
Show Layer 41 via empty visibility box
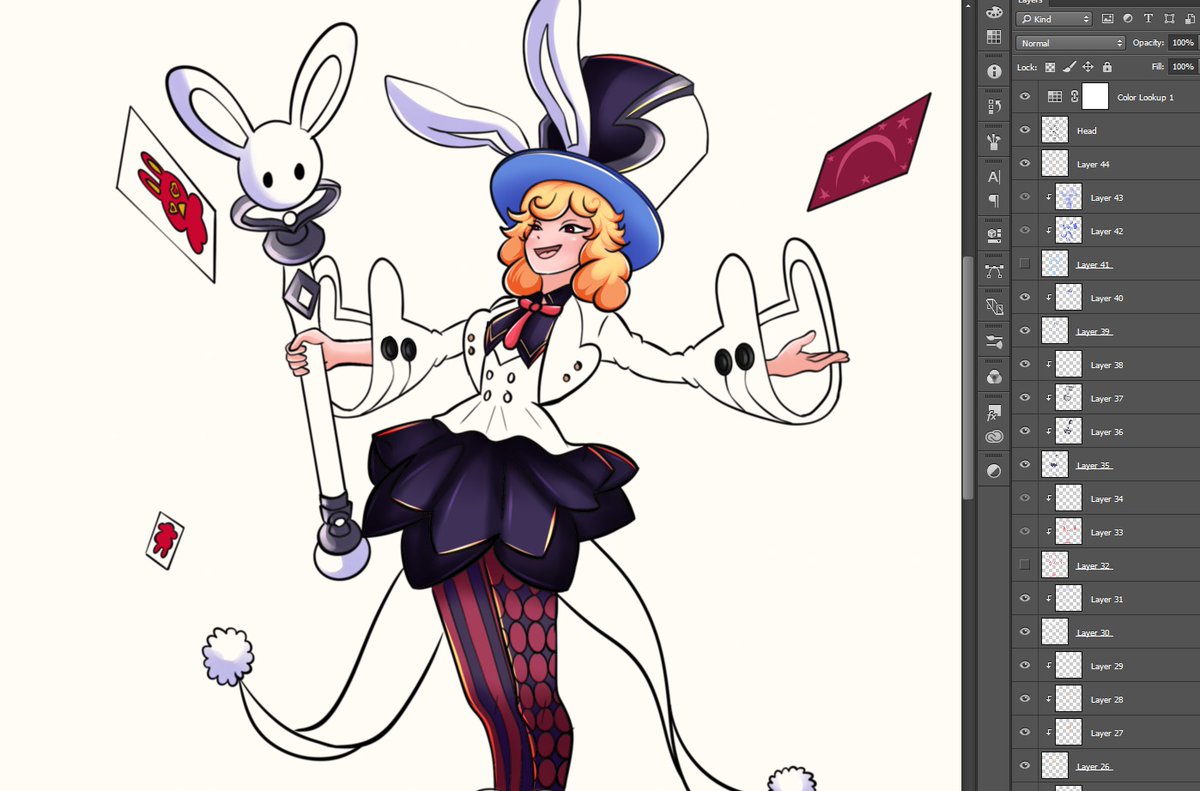click(1024, 264)
